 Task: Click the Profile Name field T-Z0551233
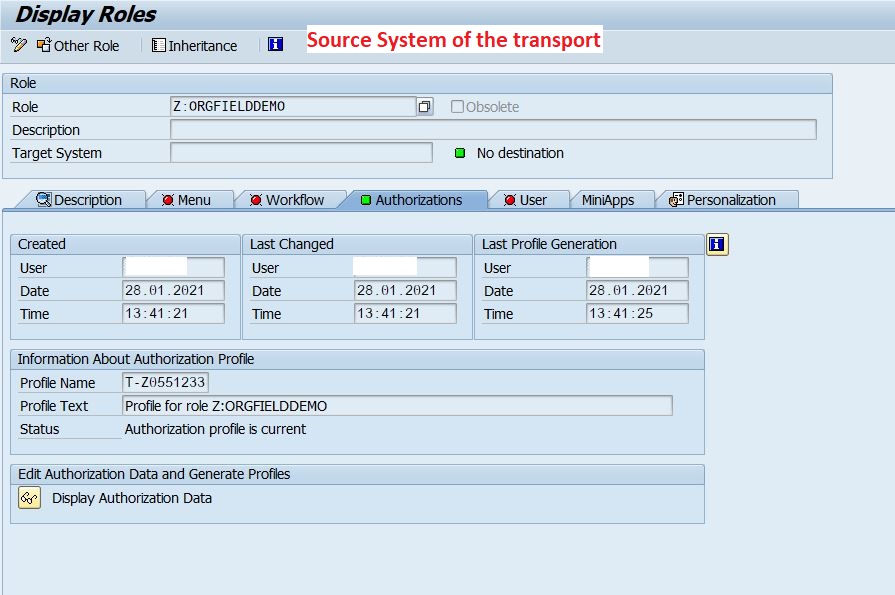(x=165, y=383)
